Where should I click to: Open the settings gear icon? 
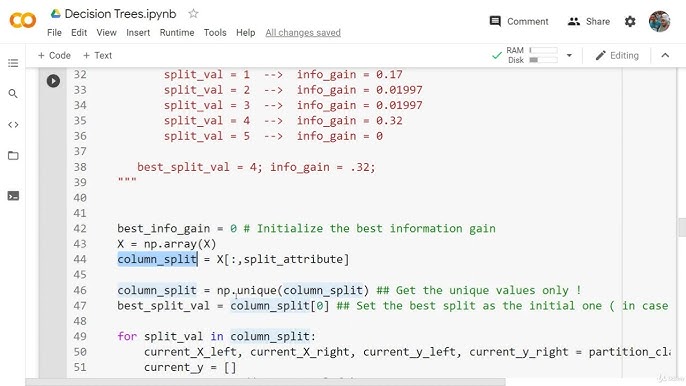(630, 21)
